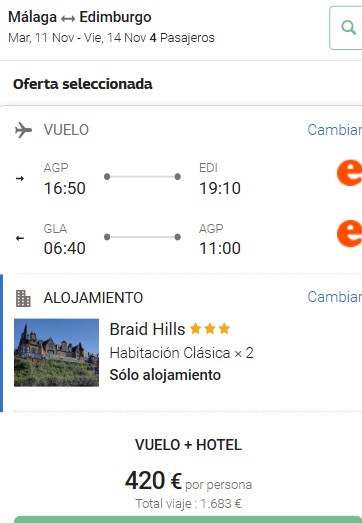
Task: Click the outbound right-arrow icon
Action: [x=20, y=178]
